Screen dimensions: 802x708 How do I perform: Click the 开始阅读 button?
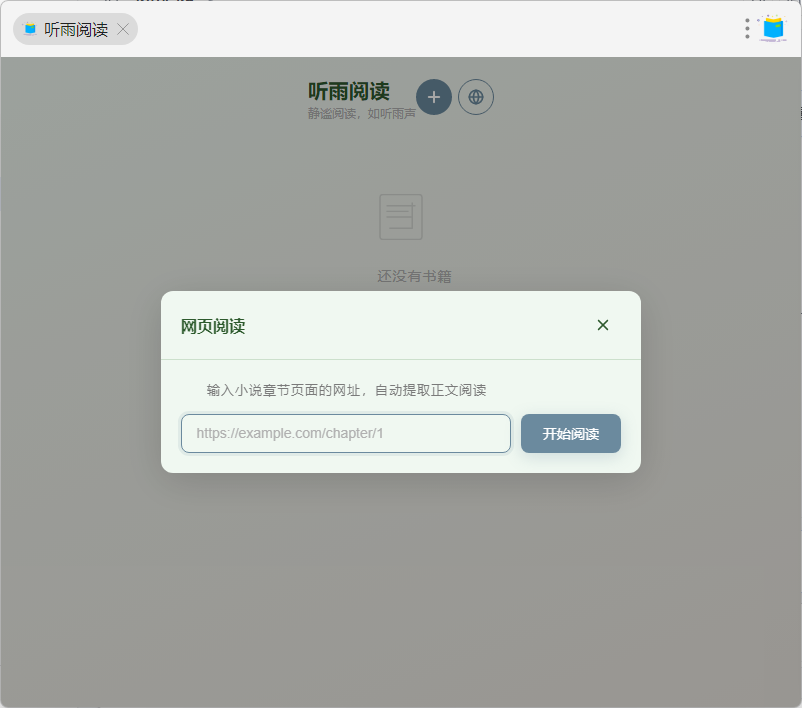(x=571, y=433)
